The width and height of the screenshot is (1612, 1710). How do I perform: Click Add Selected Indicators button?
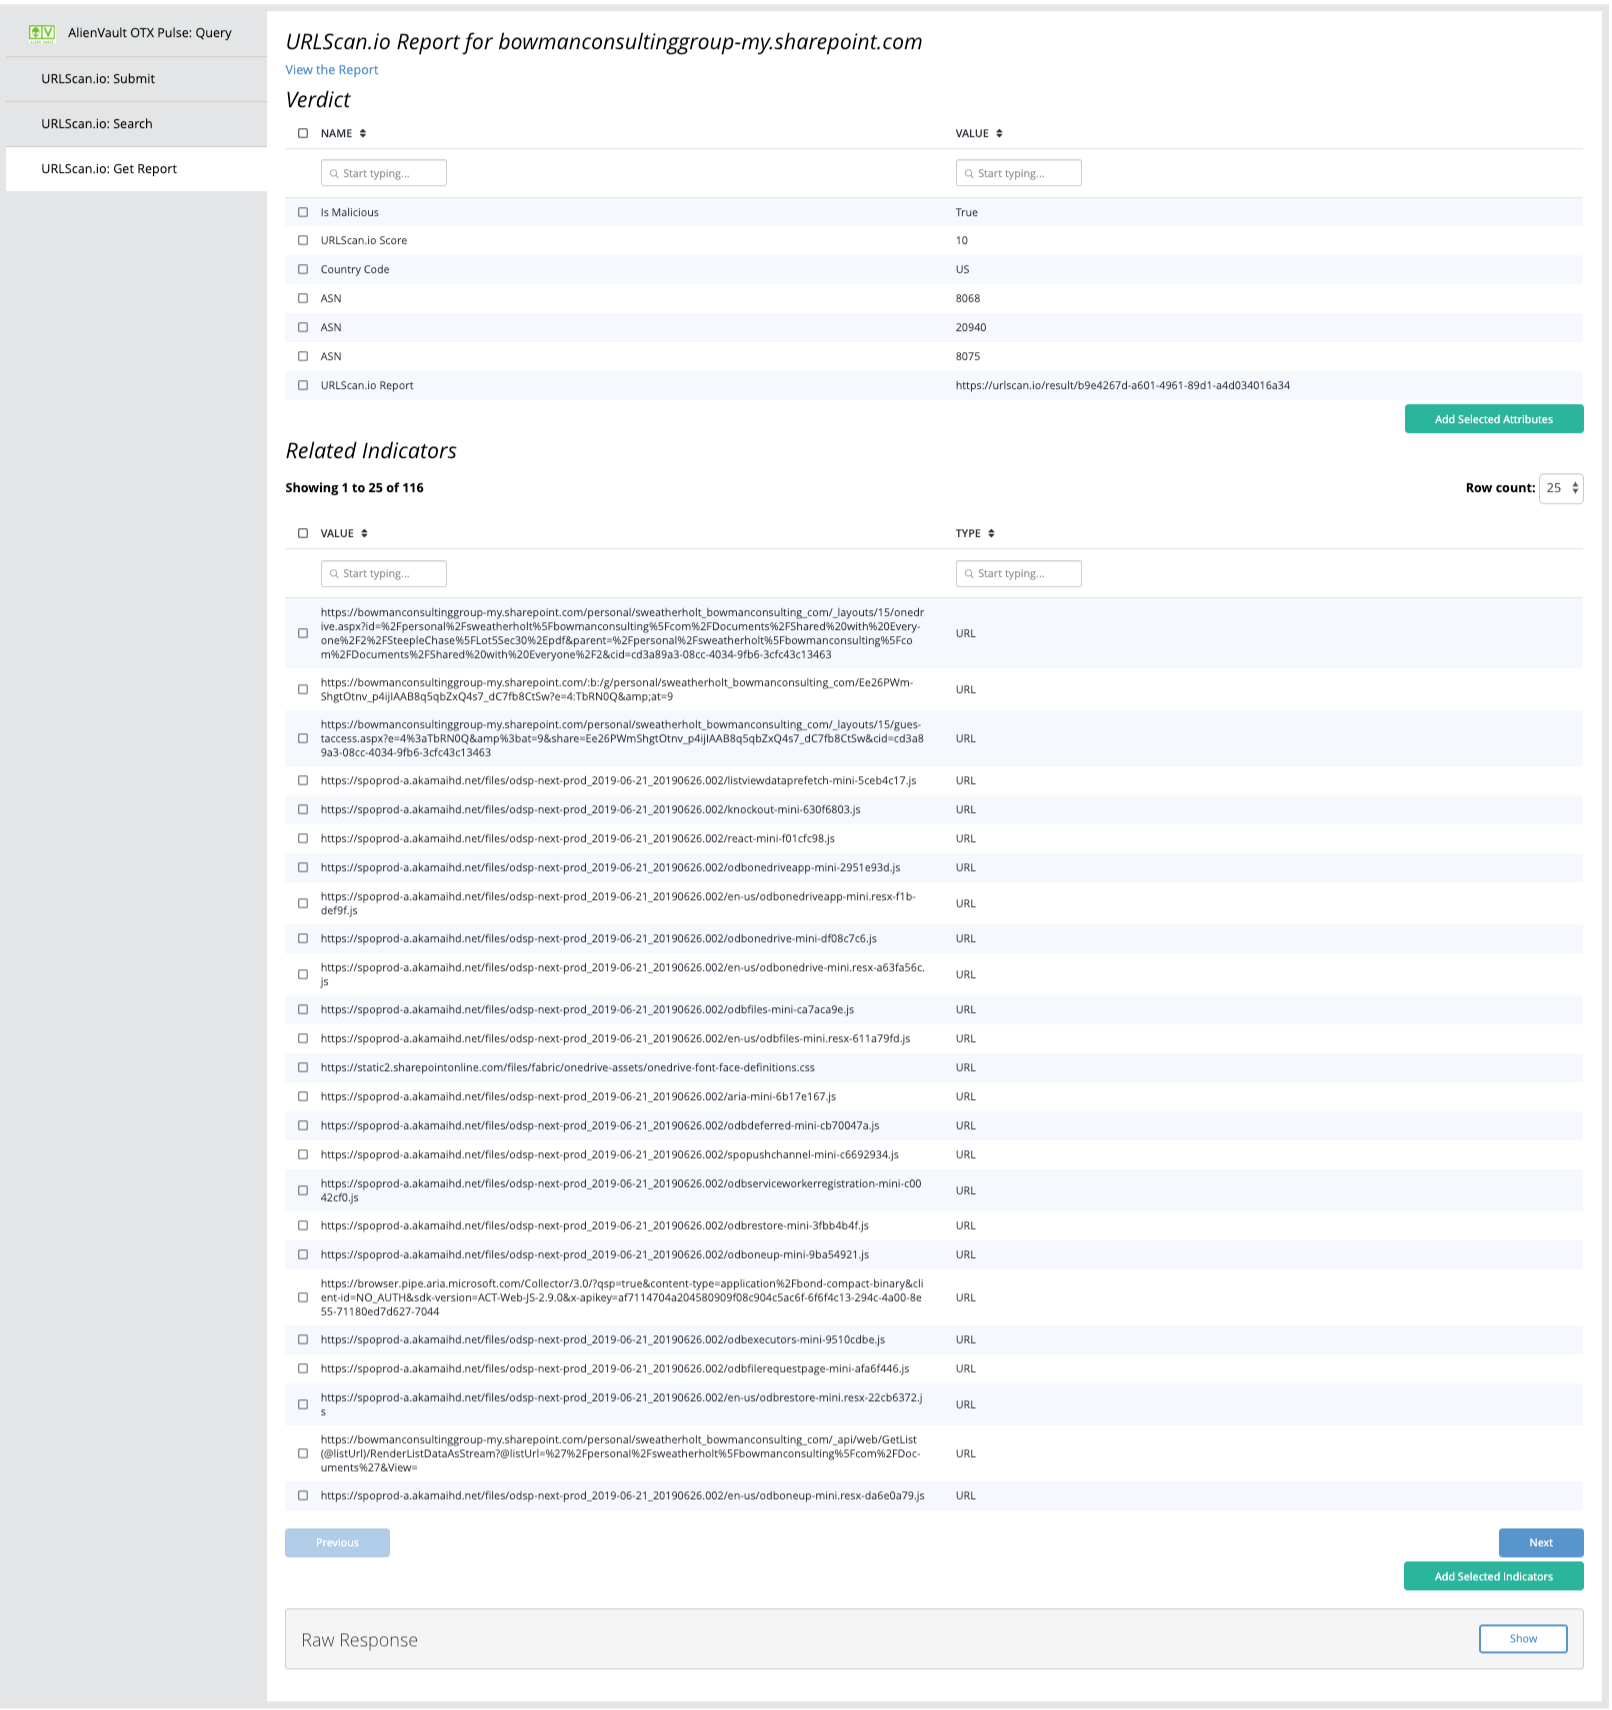click(1493, 1577)
